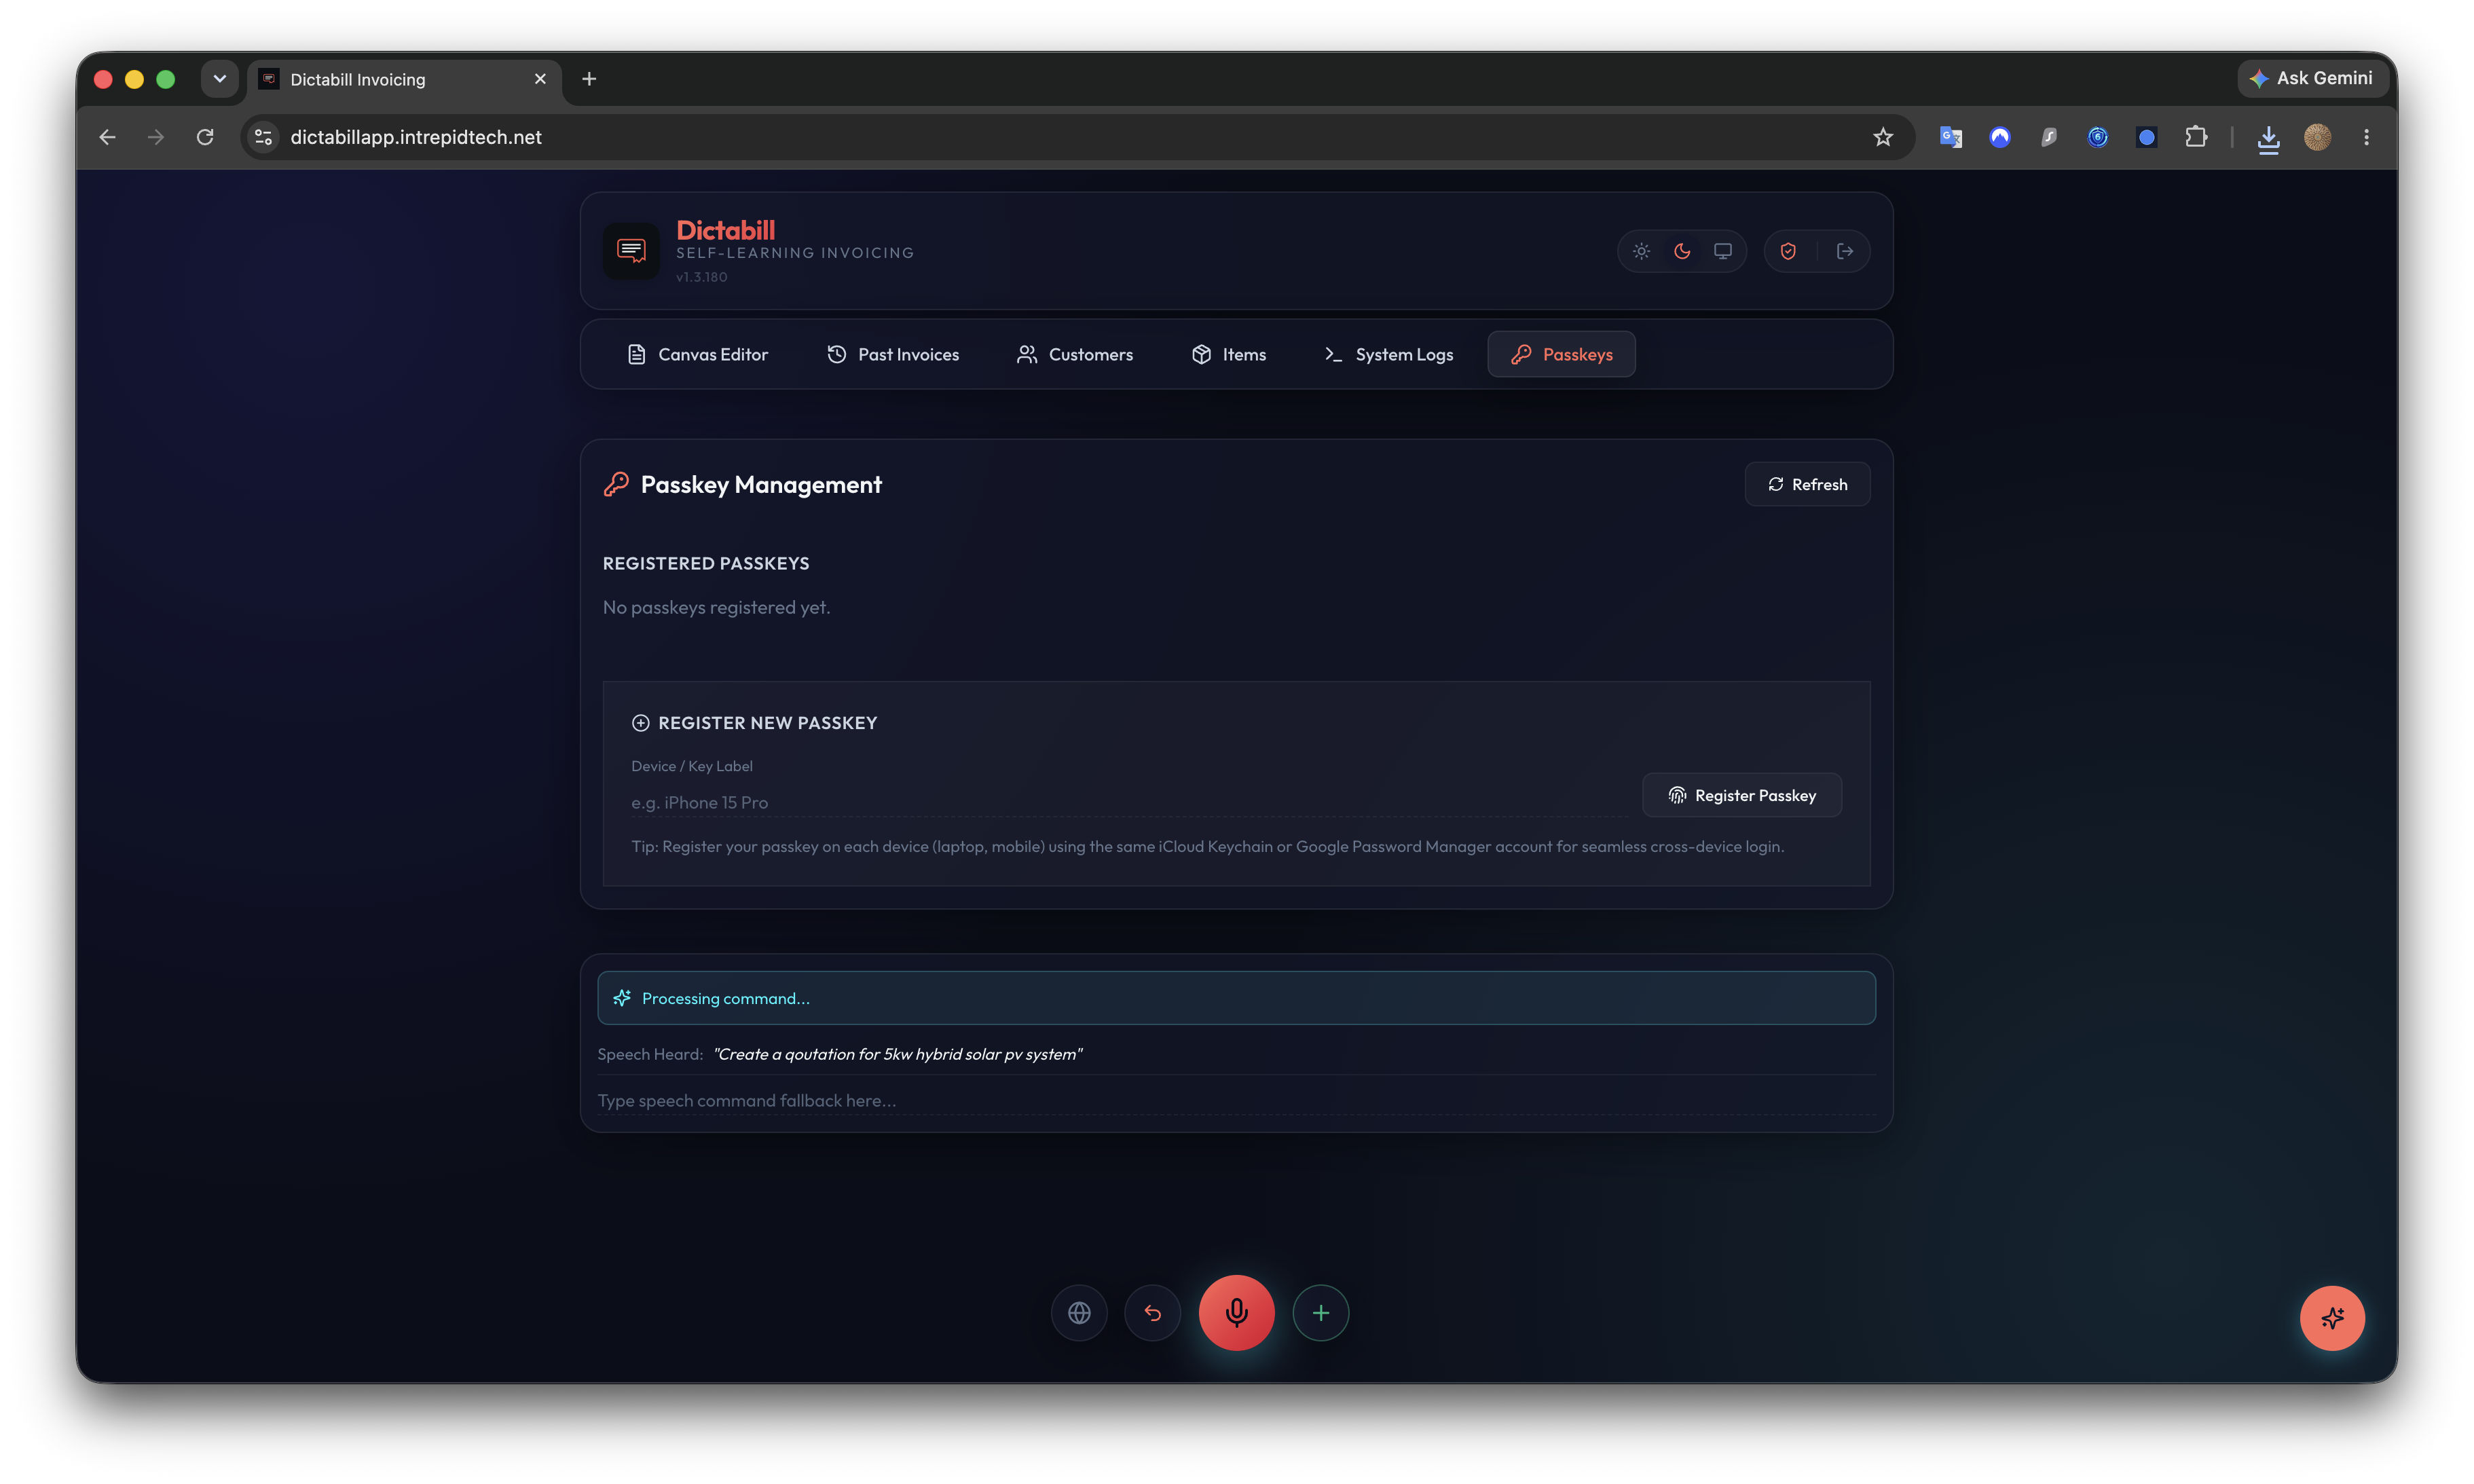Open the sparkle AI assistant button

point(2332,1317)
